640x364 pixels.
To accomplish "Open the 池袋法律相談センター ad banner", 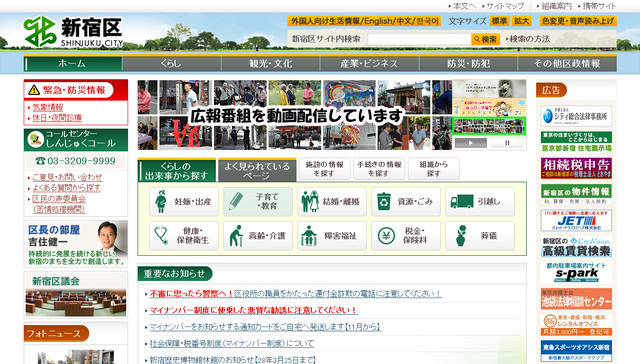I will pyautogui.click(x=576, y=299).
